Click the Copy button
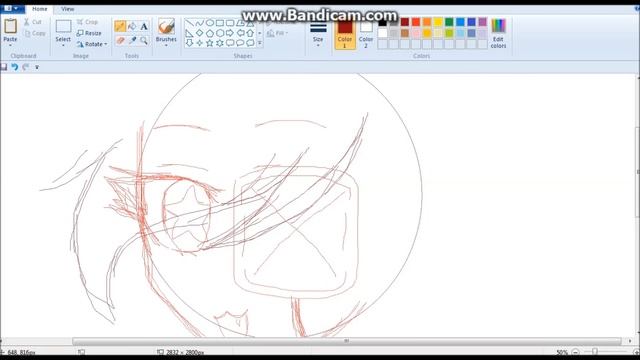The height and width of the screenshot is (360, 640). point(35,33)
